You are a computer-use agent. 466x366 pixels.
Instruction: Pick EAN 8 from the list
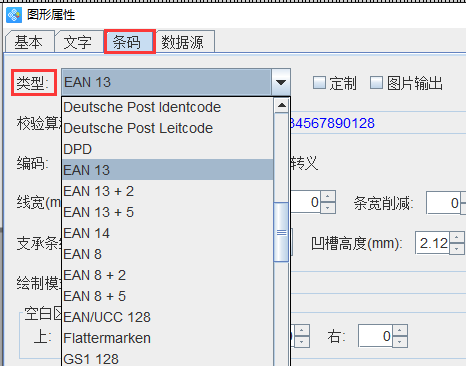click(x=168, y=254)
